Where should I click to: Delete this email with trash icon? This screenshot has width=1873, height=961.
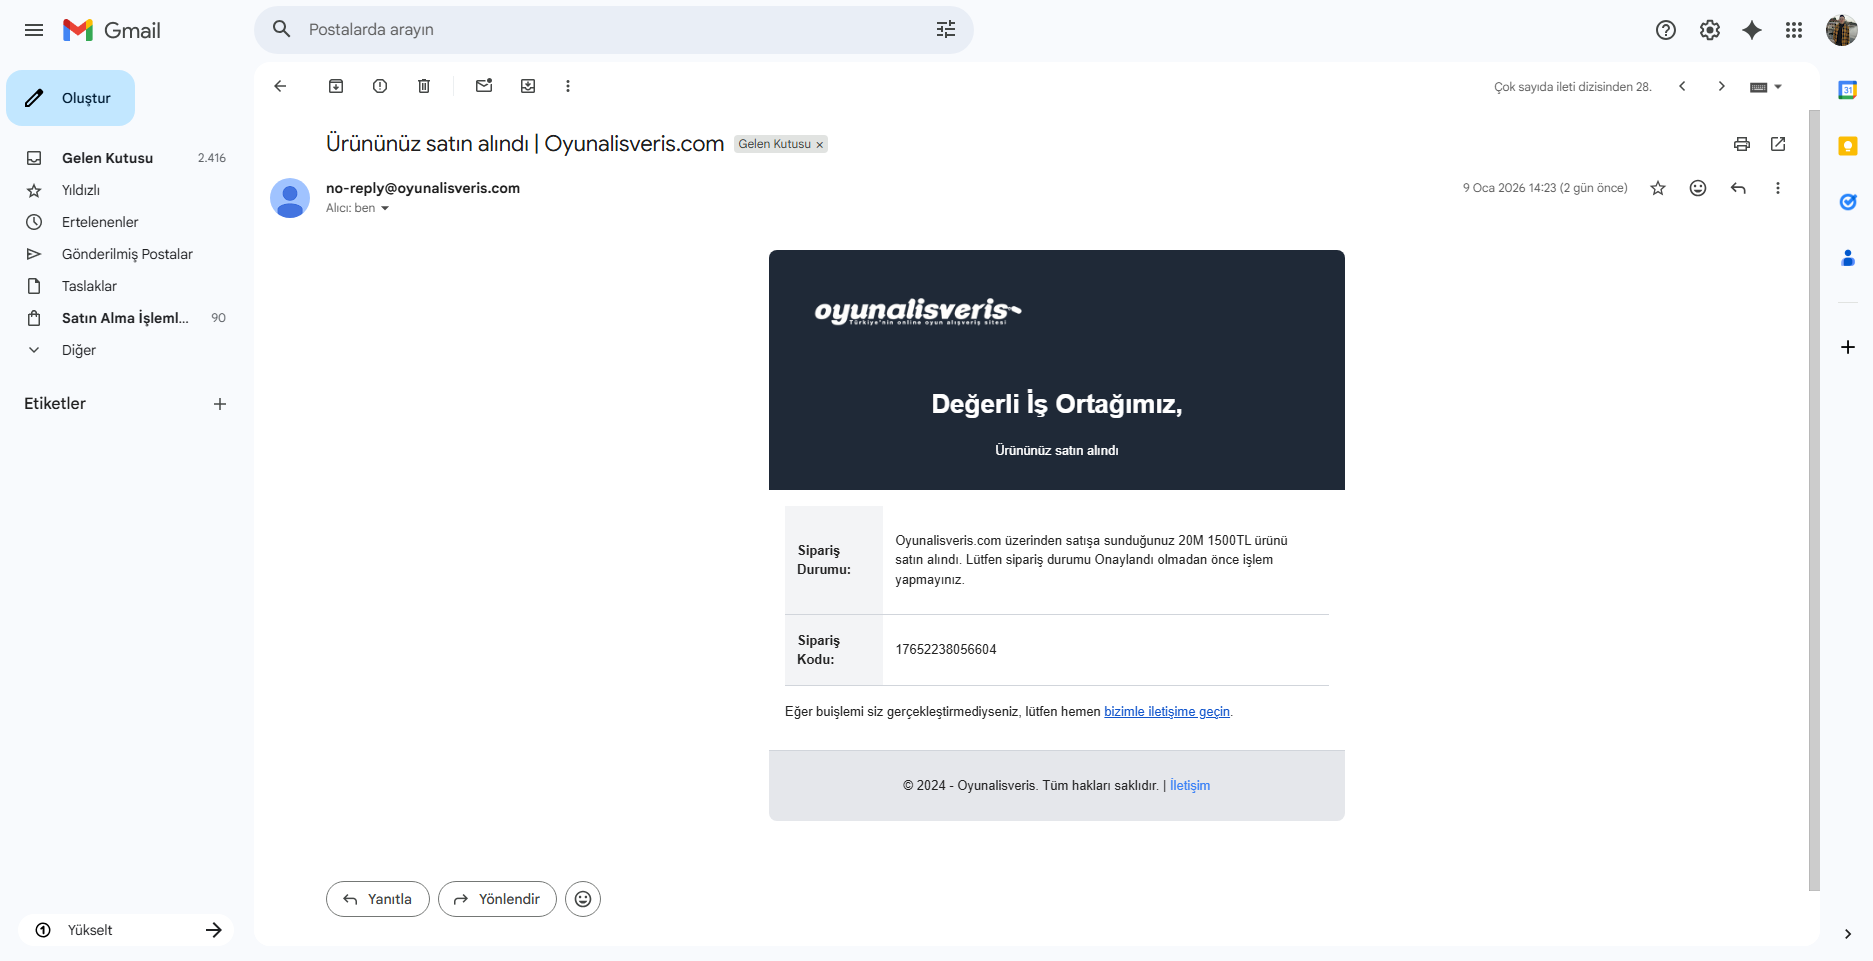[424, 86]
